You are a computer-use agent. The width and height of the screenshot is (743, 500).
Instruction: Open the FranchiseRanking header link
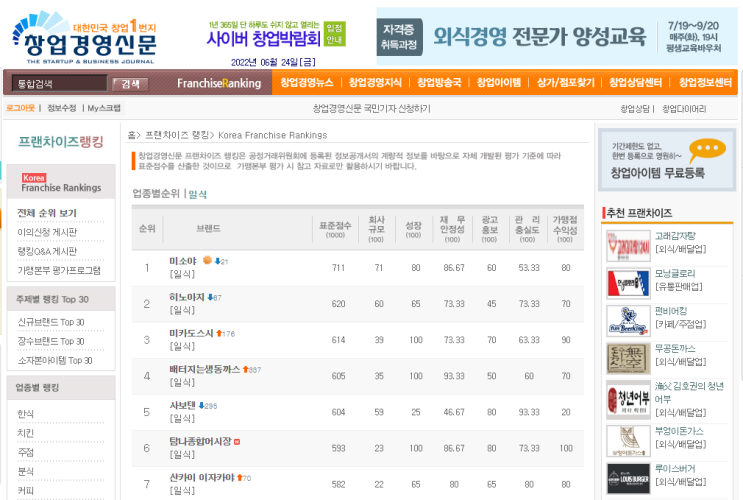(219, 83)
